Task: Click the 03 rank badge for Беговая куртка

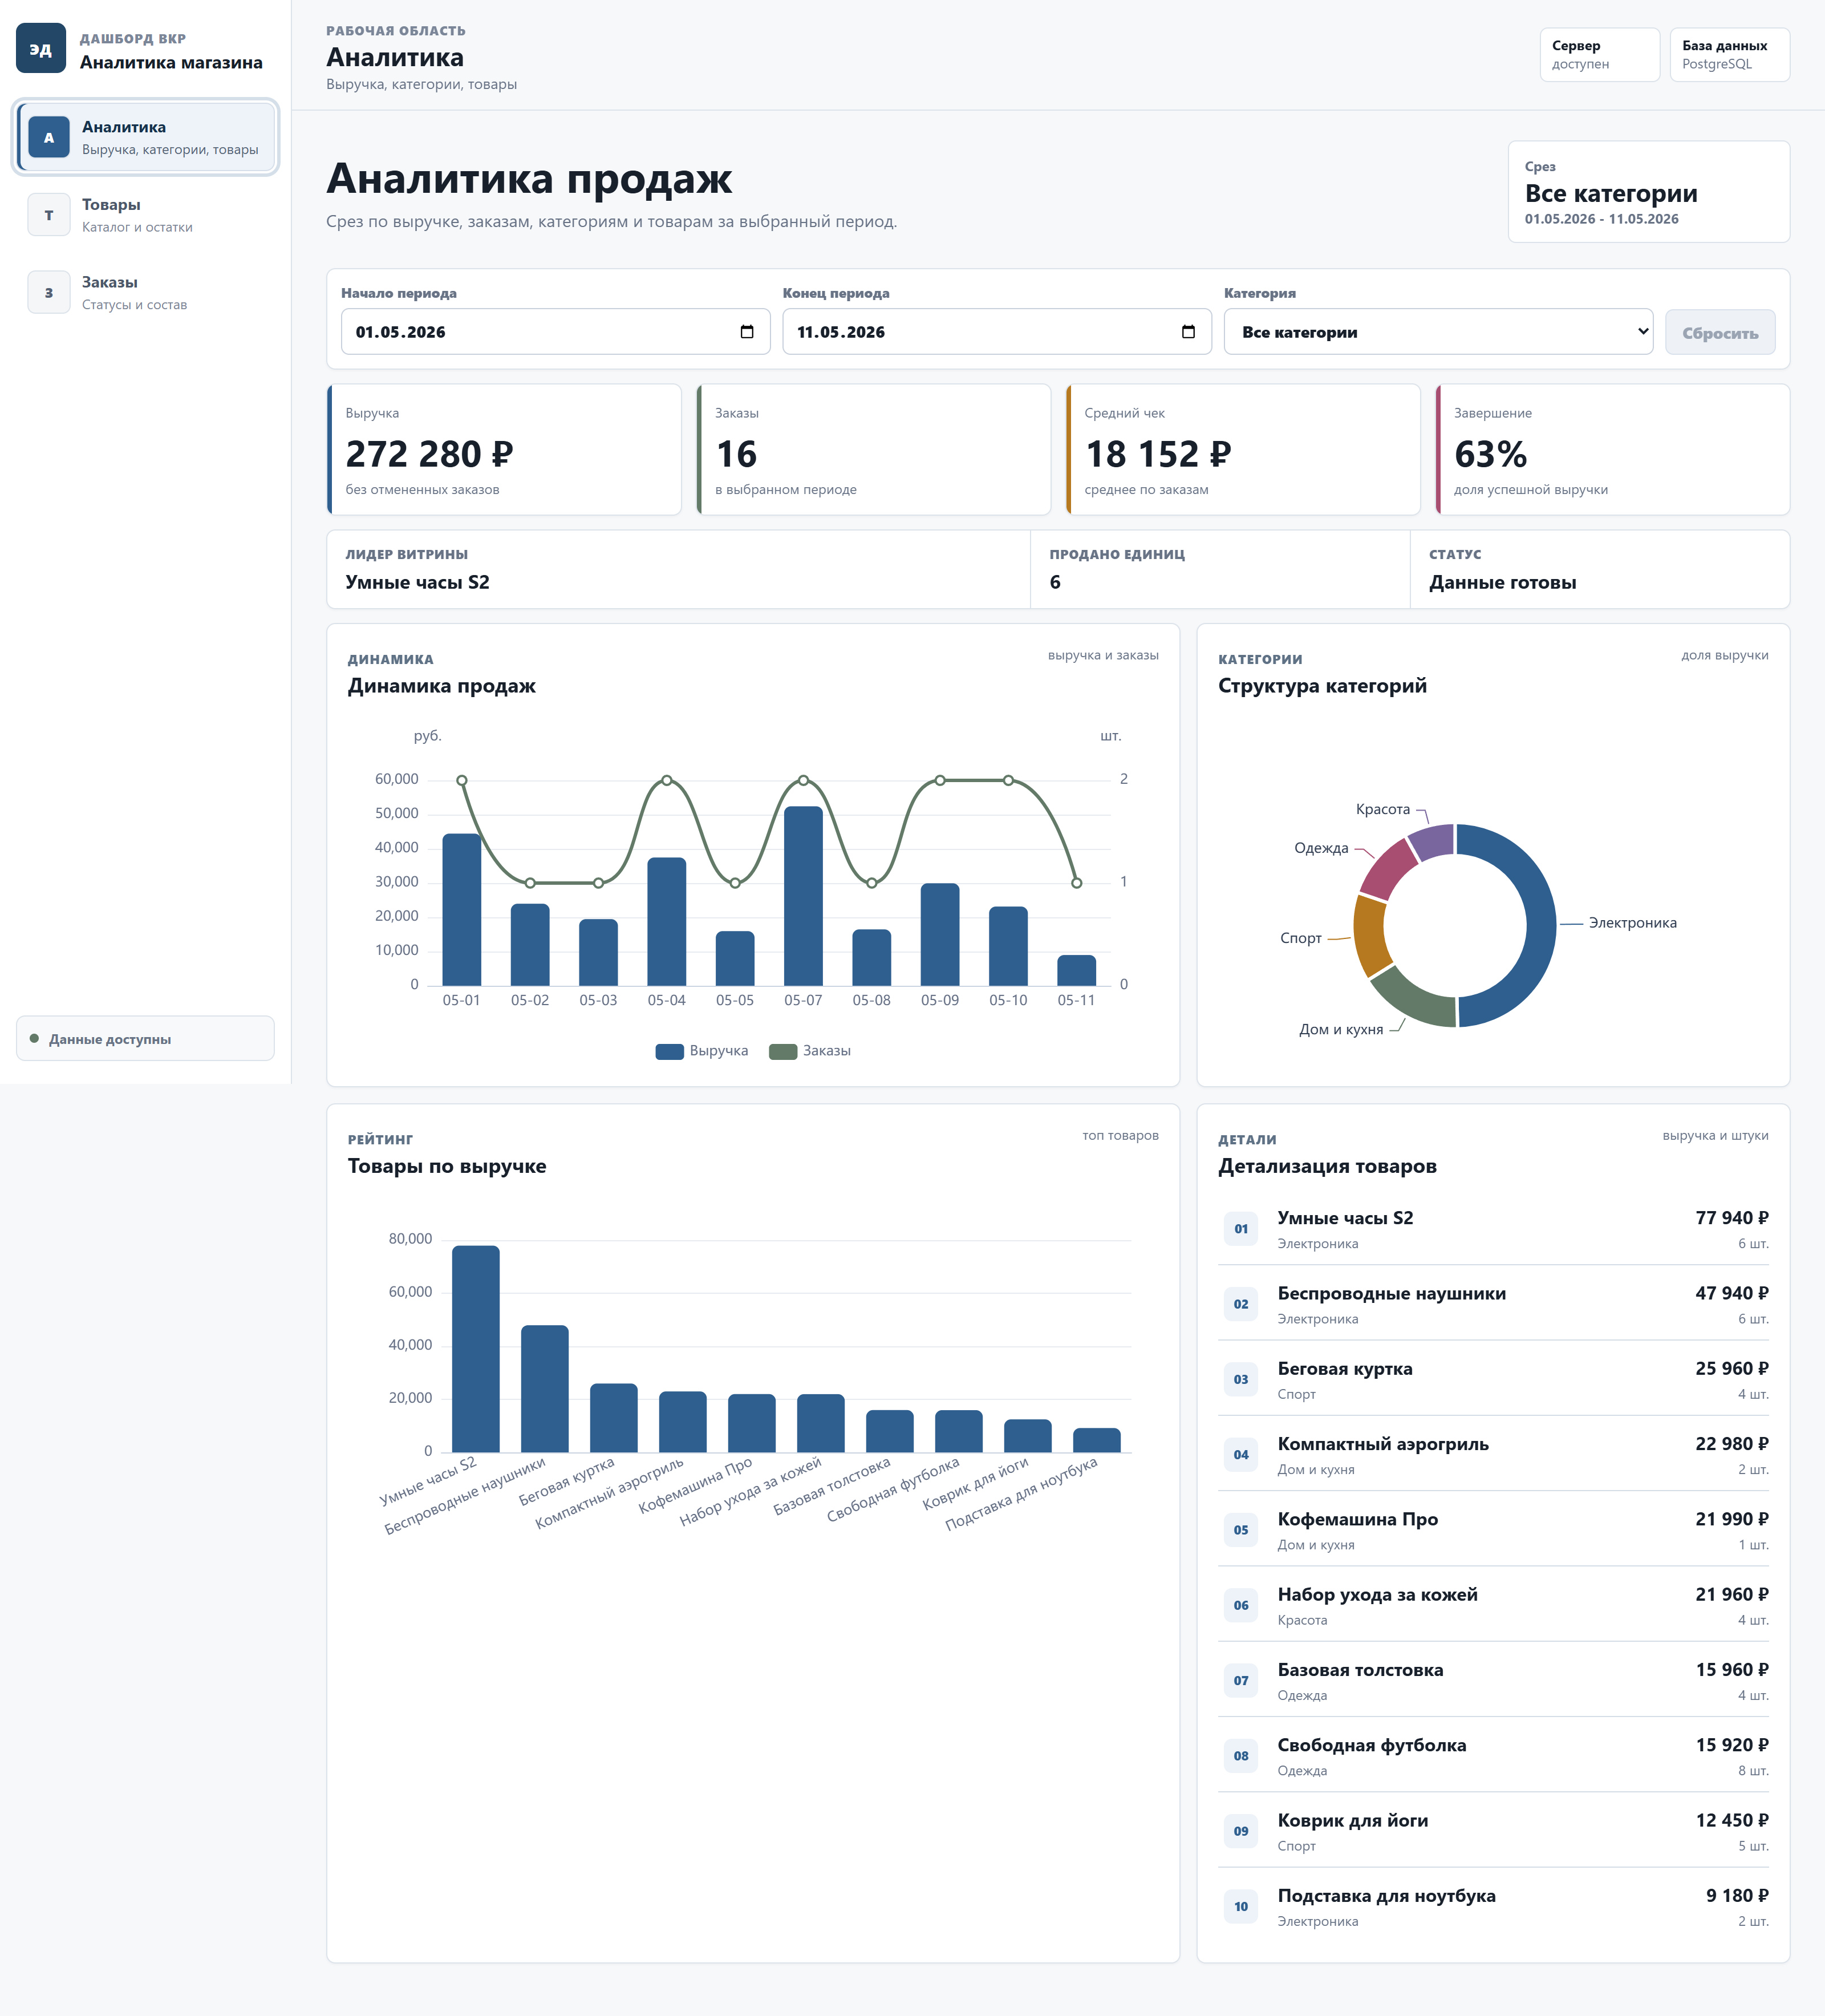Action: (1241, 1379)
